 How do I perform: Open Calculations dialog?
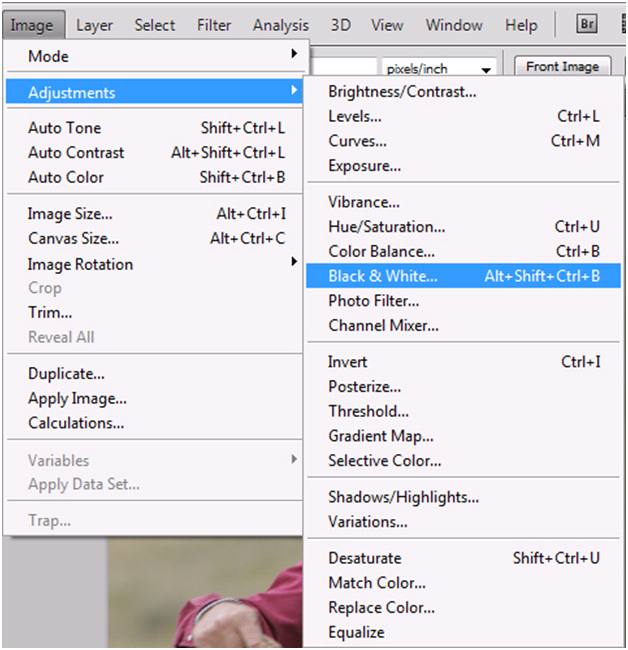(x=155, y=423)
